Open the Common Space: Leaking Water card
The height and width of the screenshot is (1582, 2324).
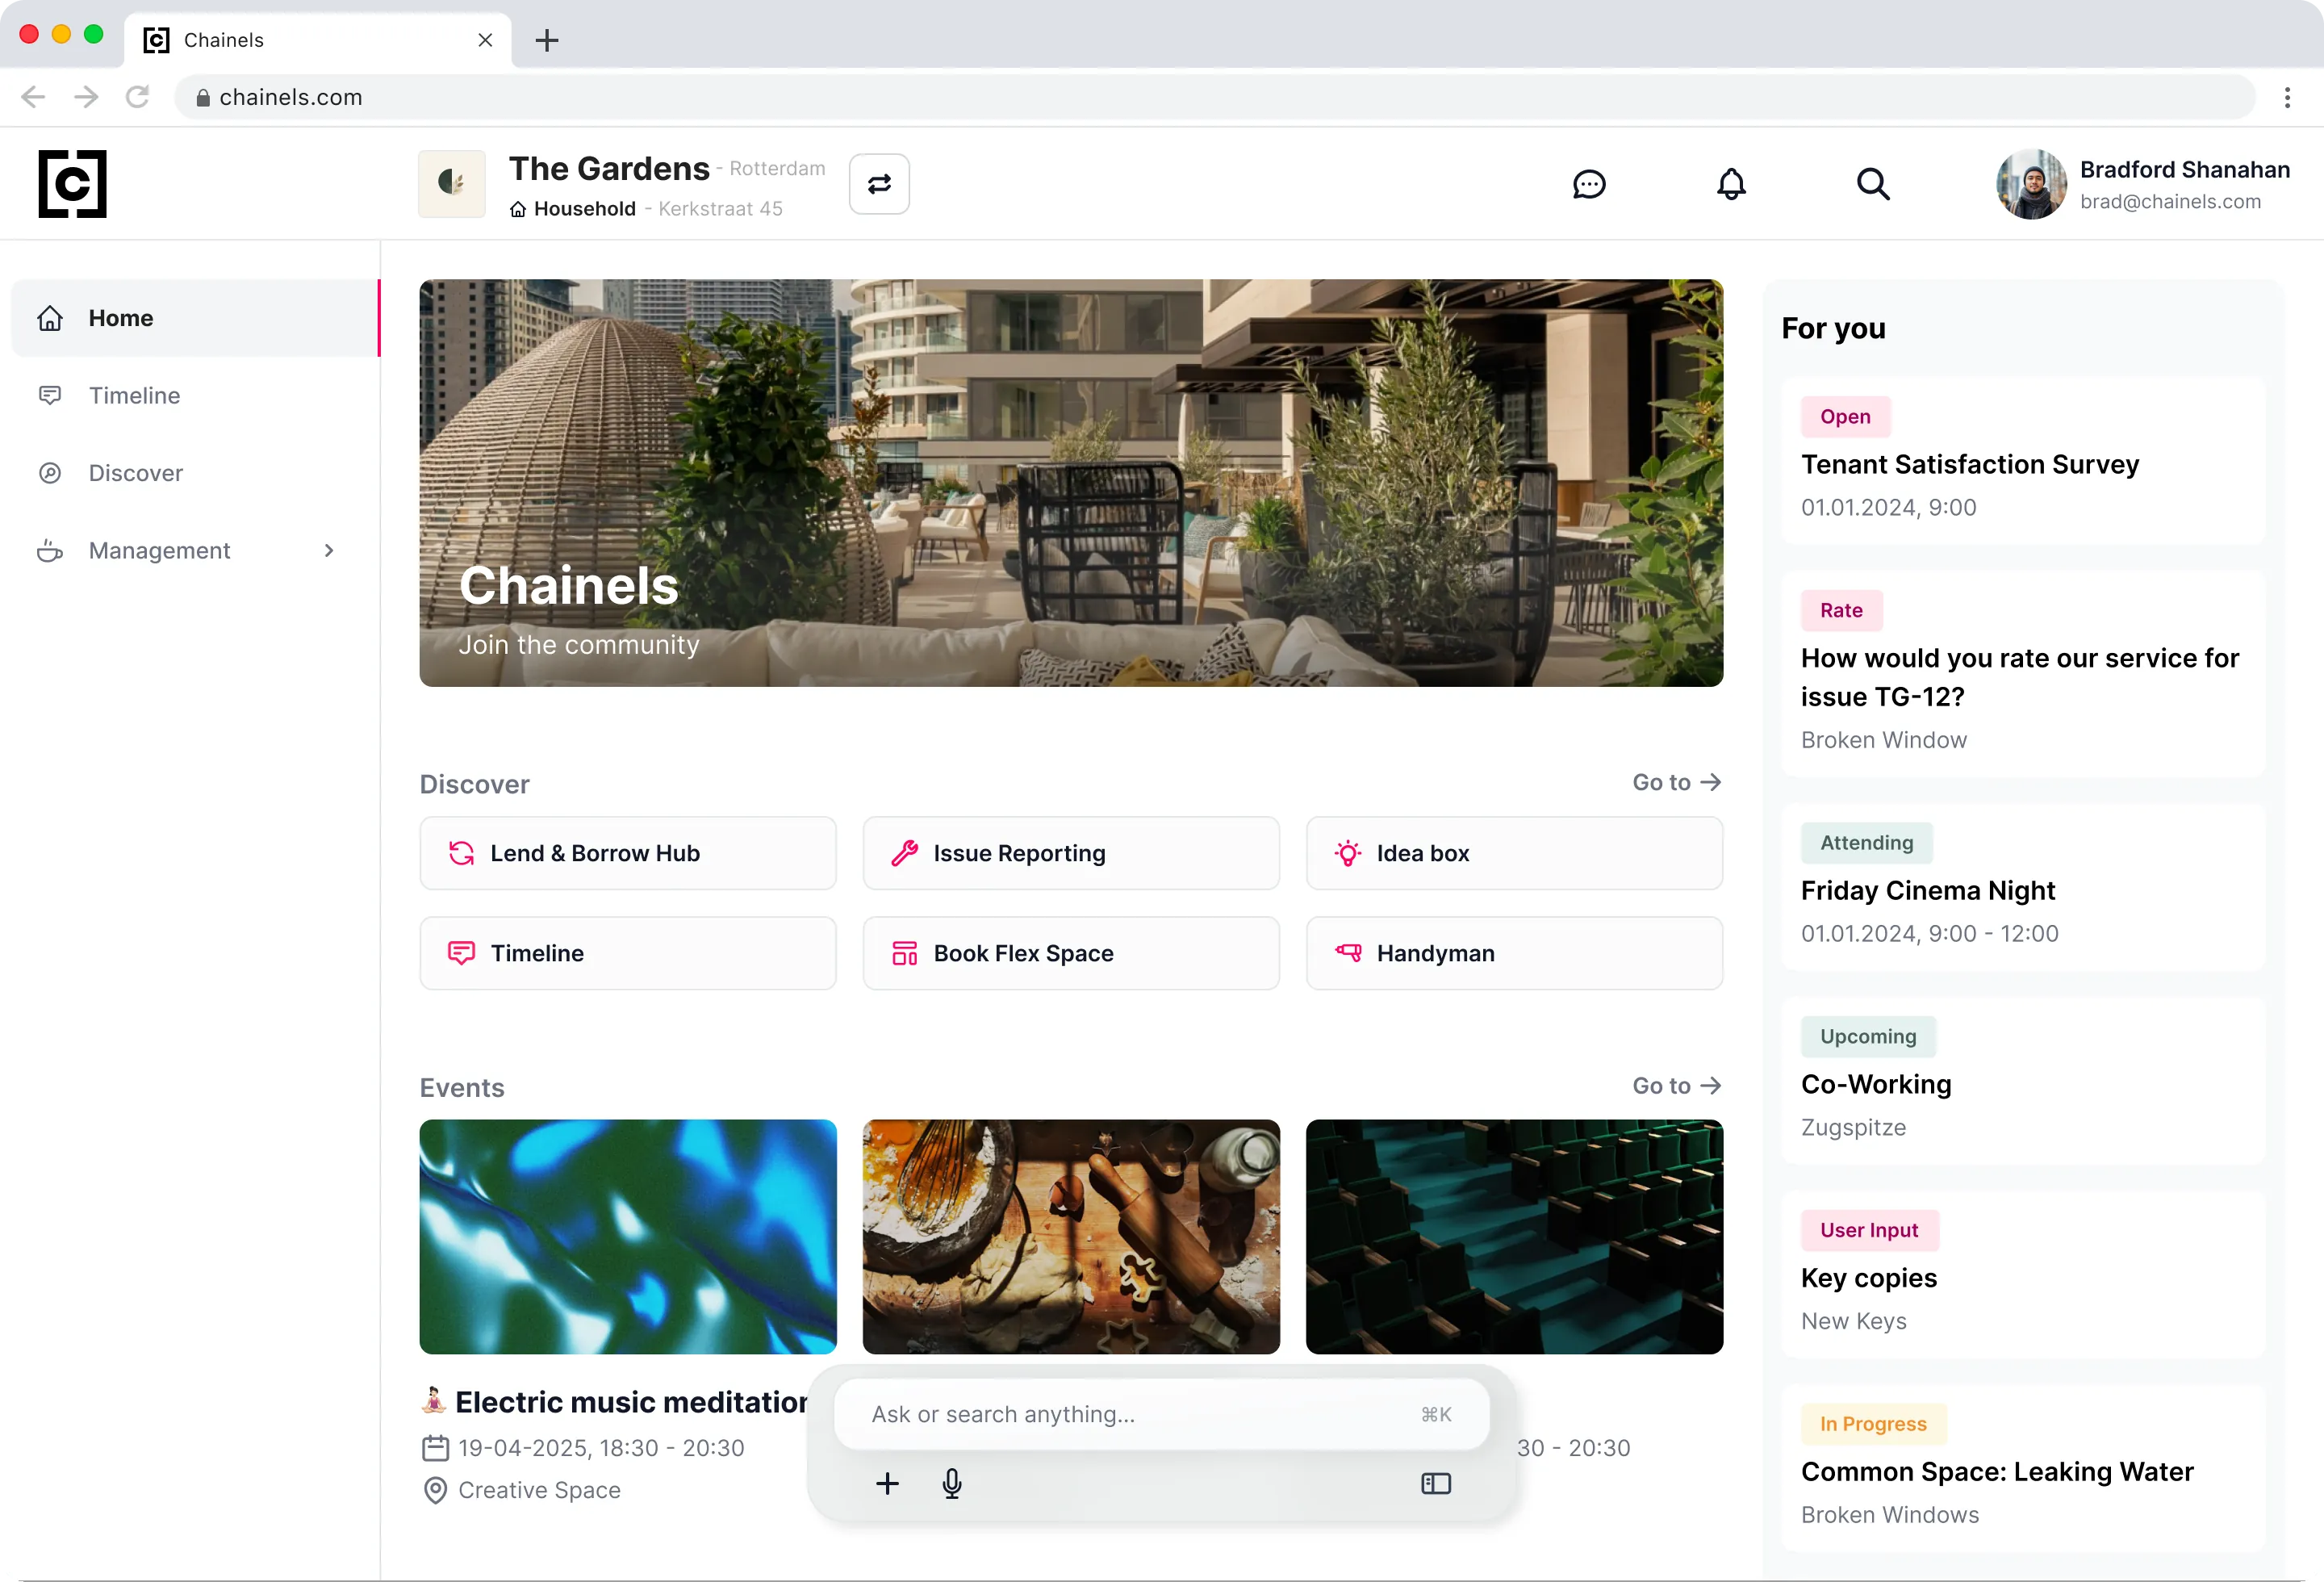[2022, 1468]
